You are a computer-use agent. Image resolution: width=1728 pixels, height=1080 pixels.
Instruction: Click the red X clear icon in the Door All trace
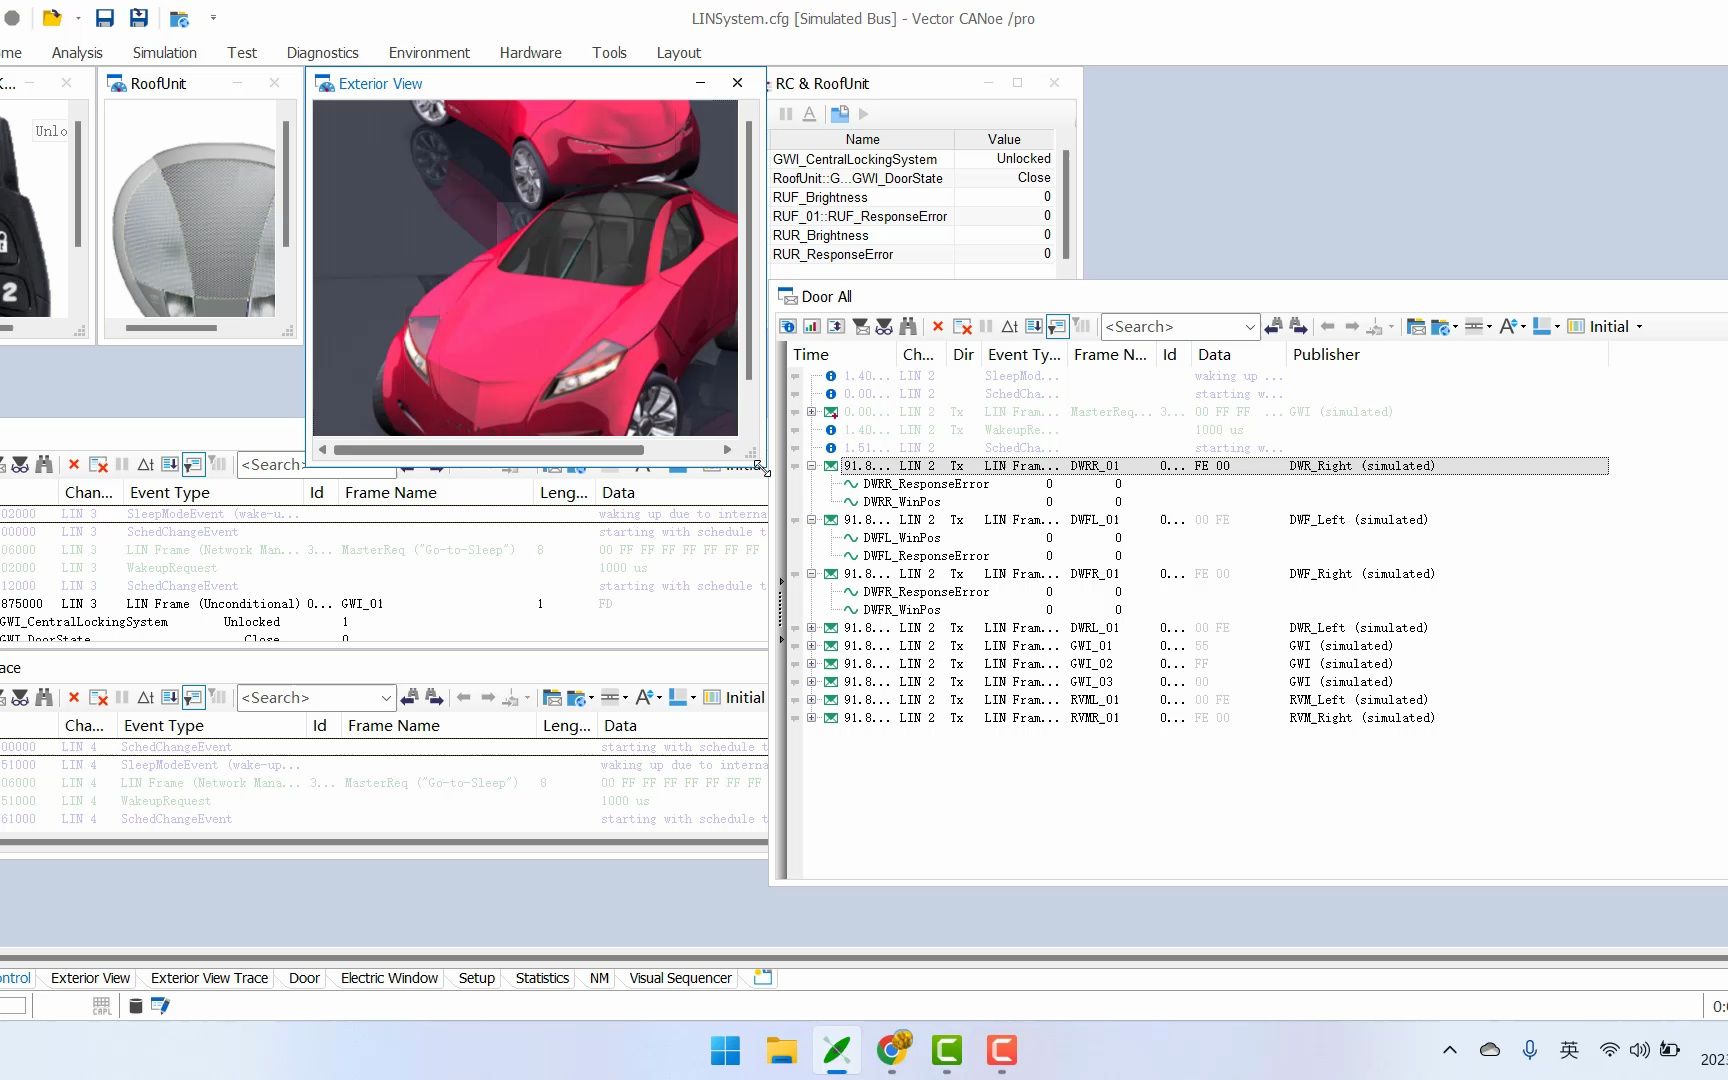(x=937, y=326)
